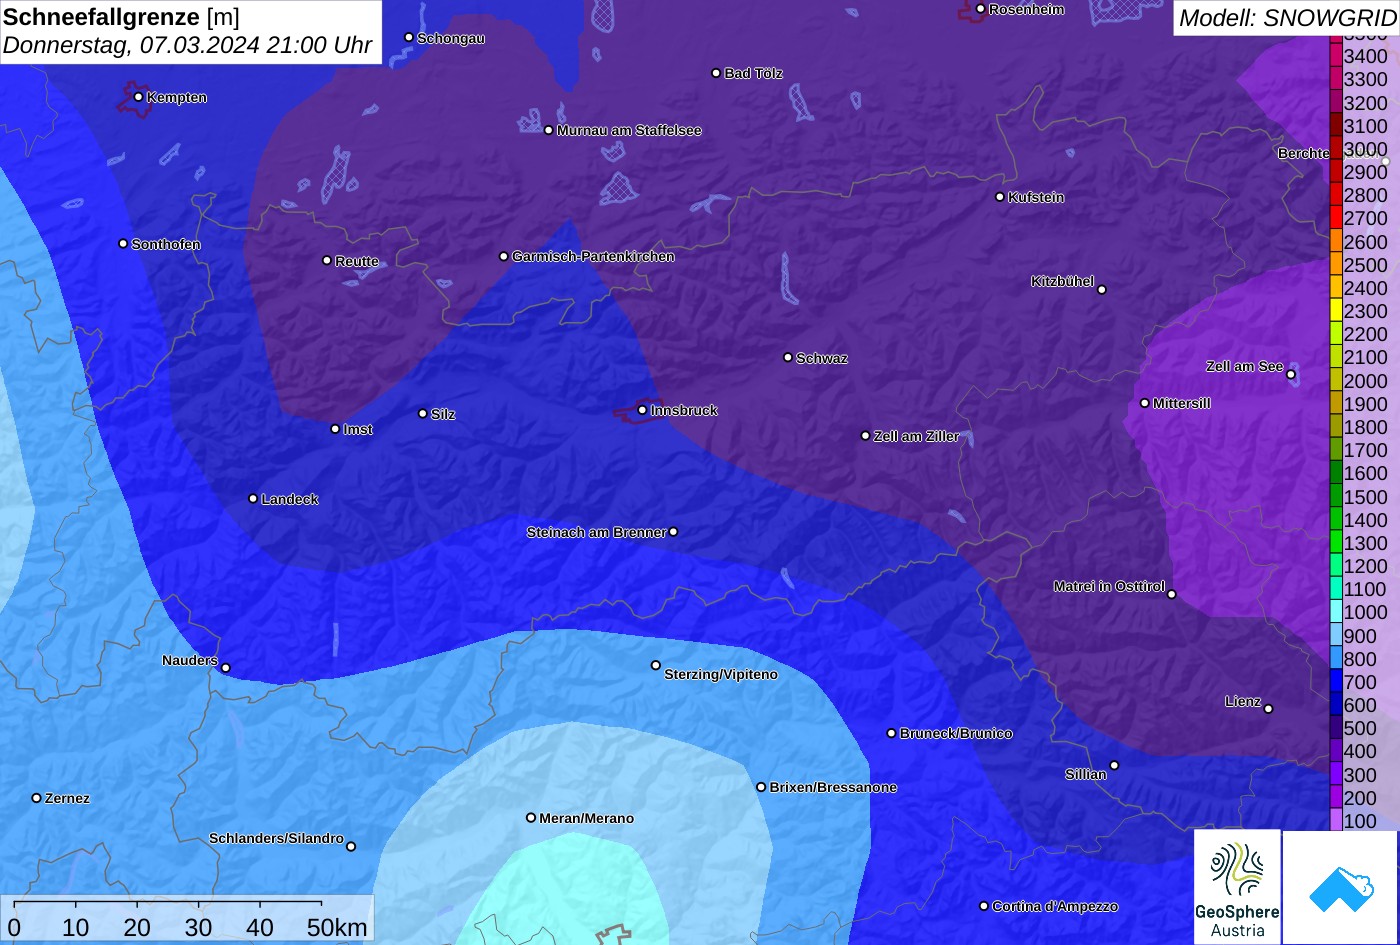Select the Zell am Ziller label
The image size is (1400, 945).
[917, 436]
